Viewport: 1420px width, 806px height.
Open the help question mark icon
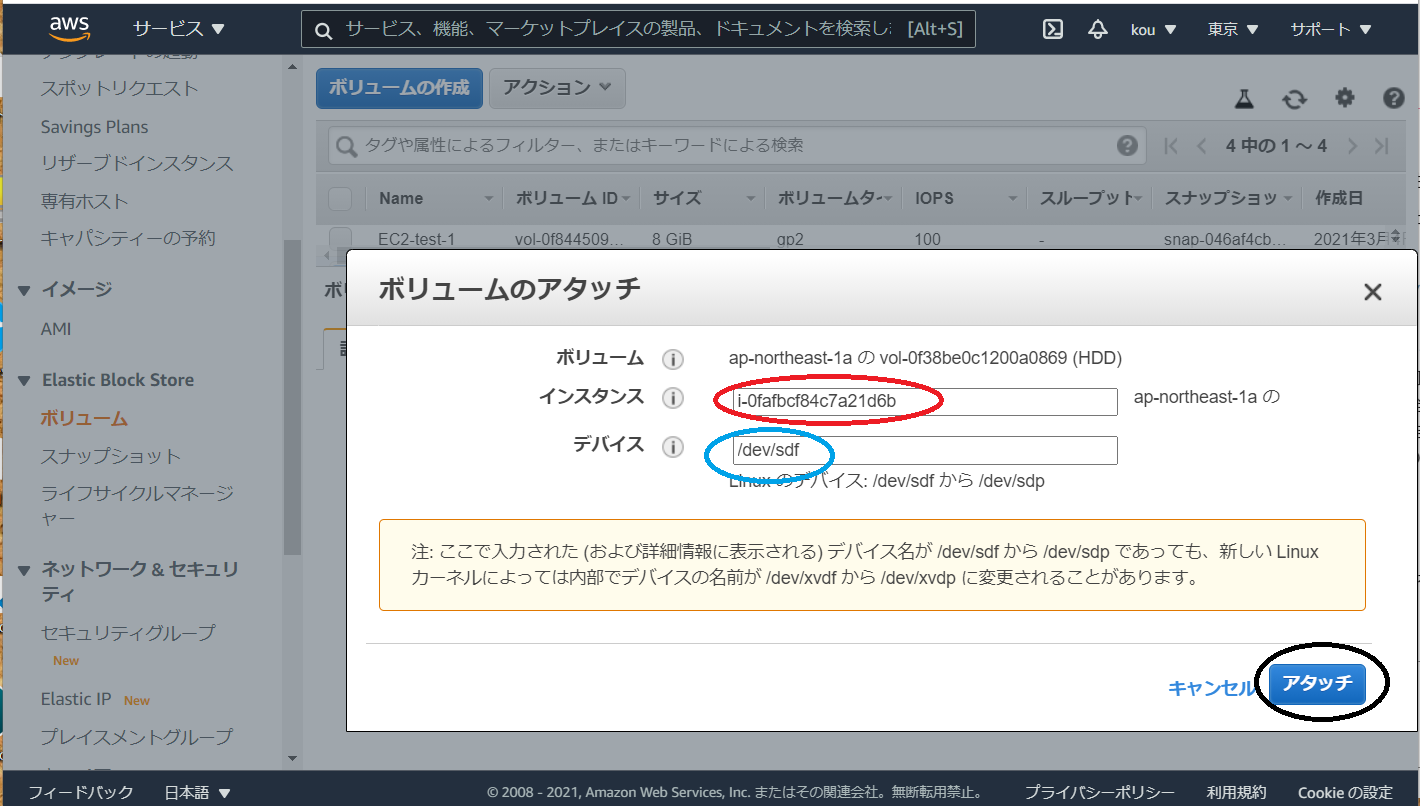click(1395, 99)
